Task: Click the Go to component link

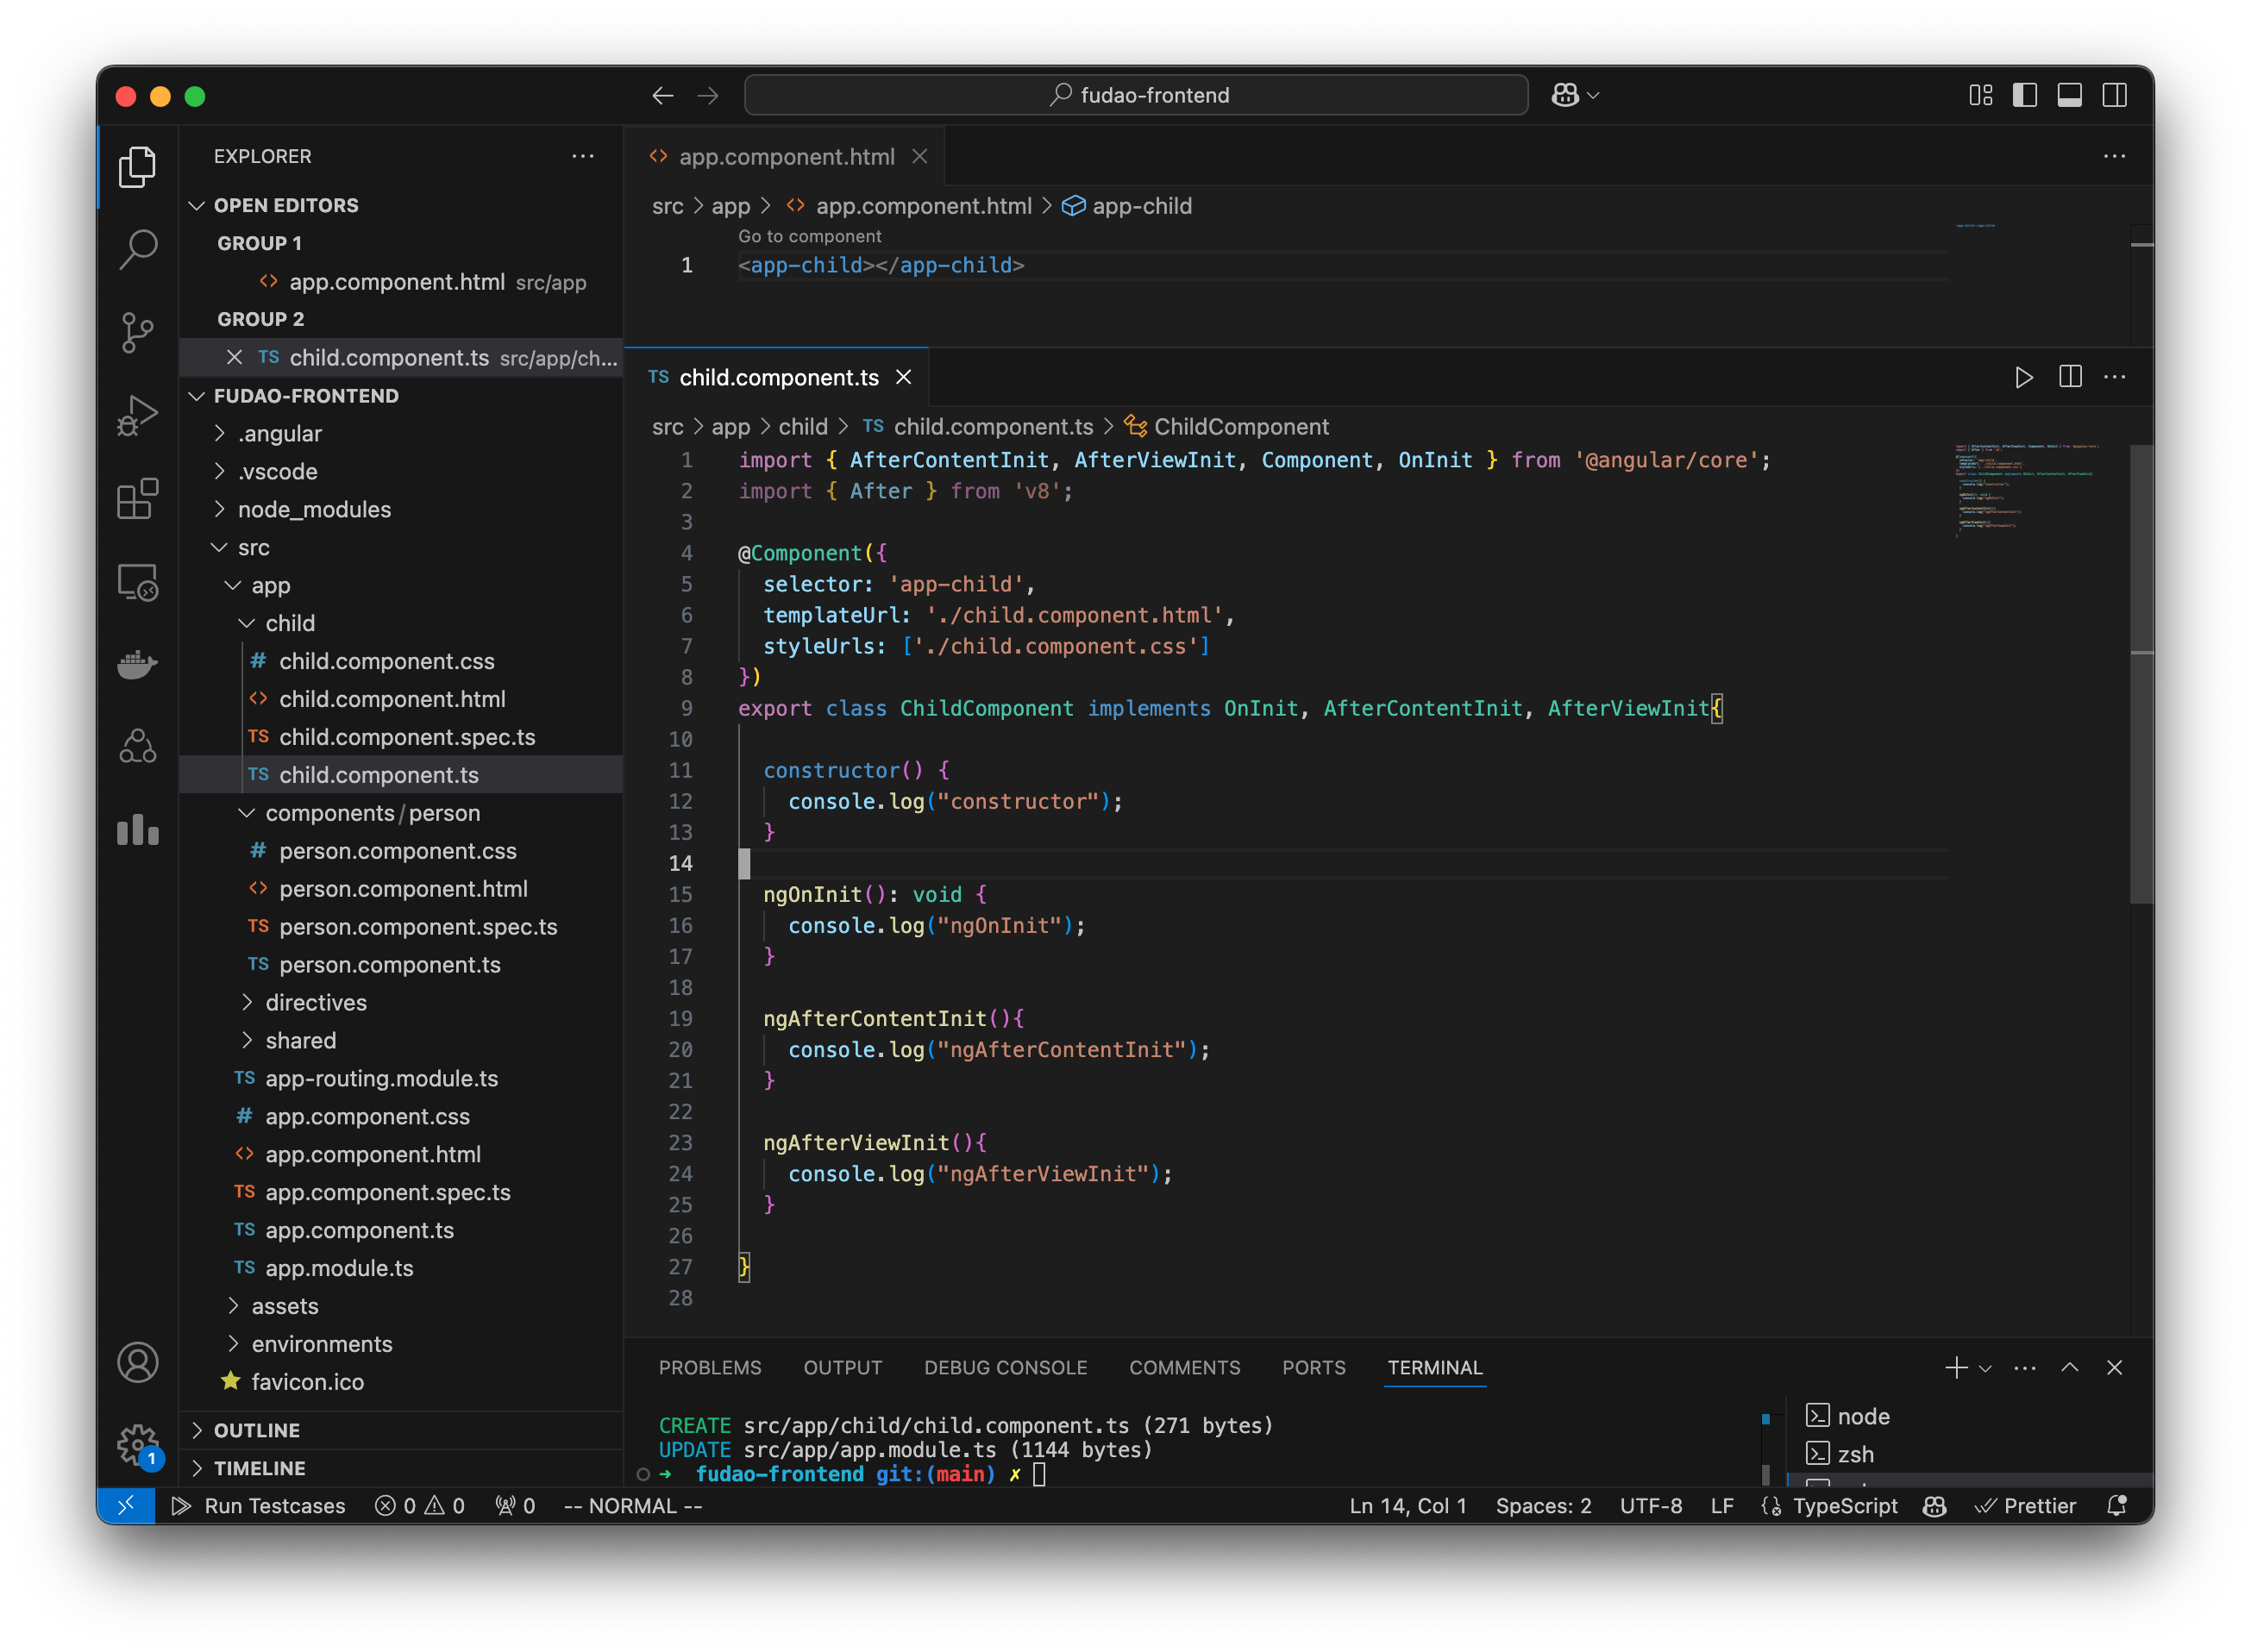Action: pos(809,236)
